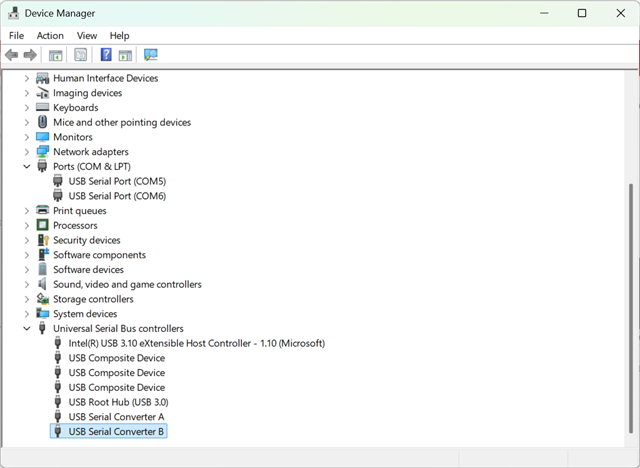
Task: Expand the Keyboards node
Action: pyautogui.click(x=27, y=108)
